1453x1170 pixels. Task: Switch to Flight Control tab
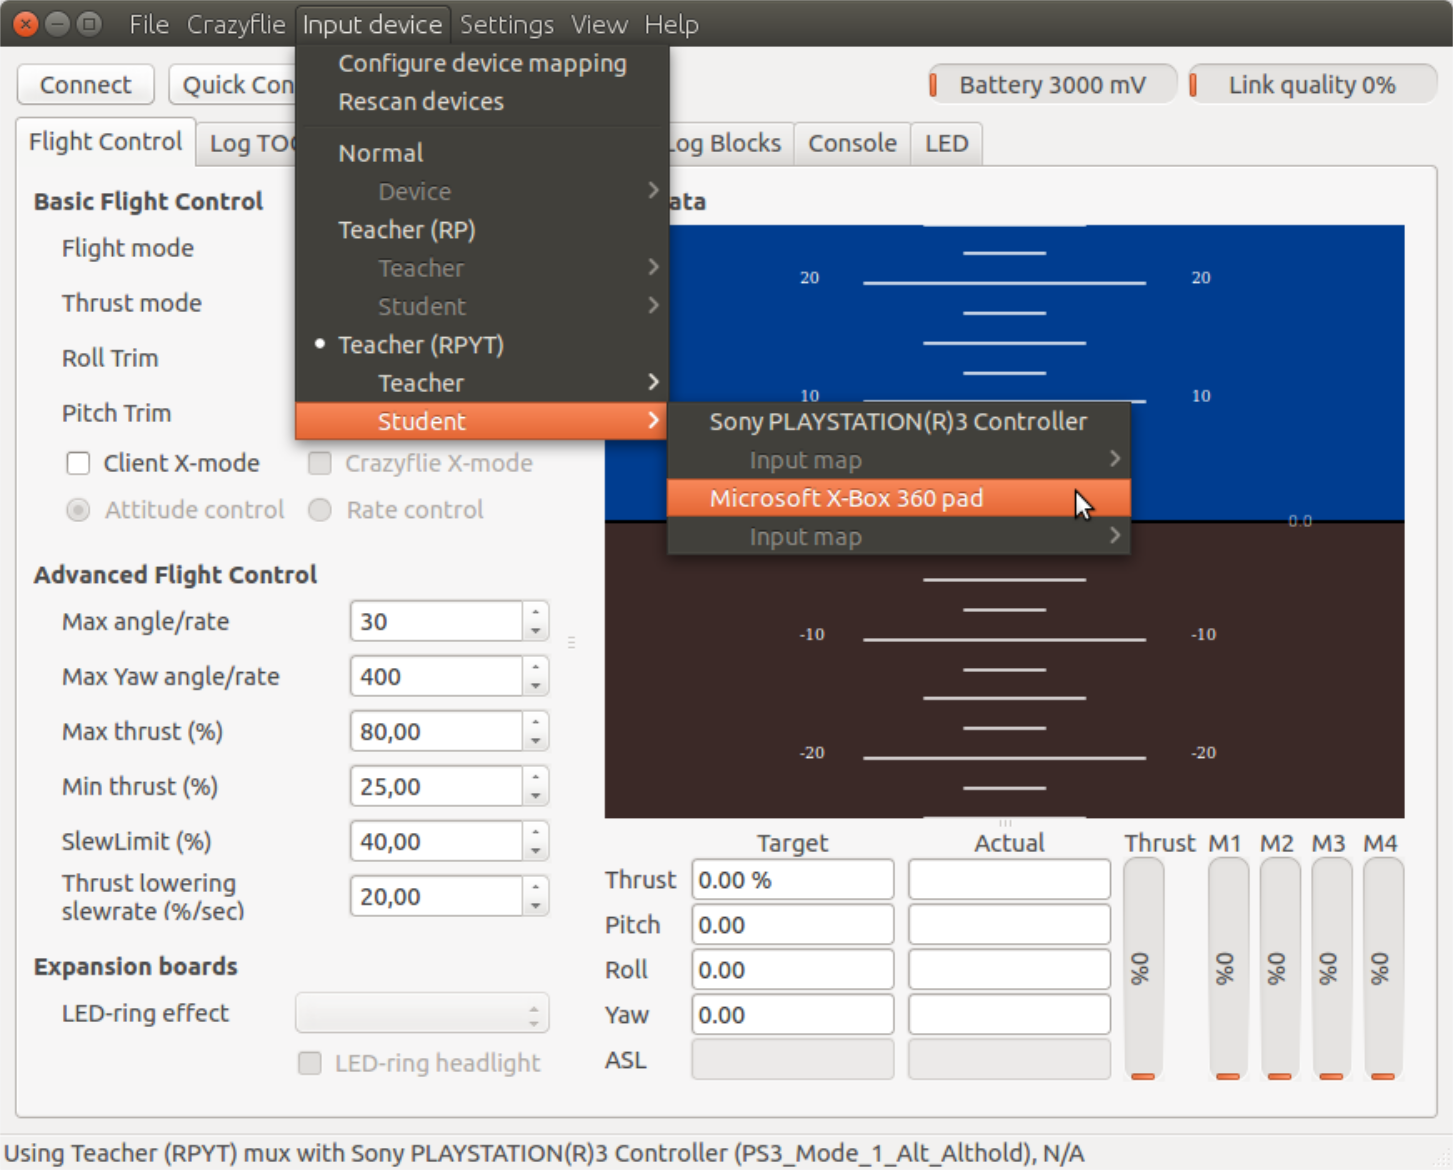tap(105, 141)
